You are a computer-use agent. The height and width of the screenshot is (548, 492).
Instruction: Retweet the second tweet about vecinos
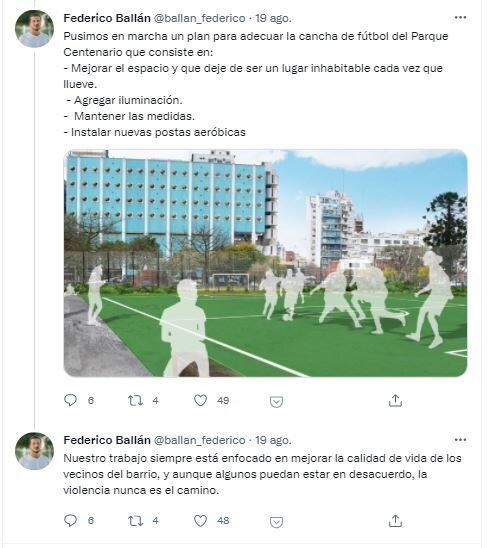[135, 521]
